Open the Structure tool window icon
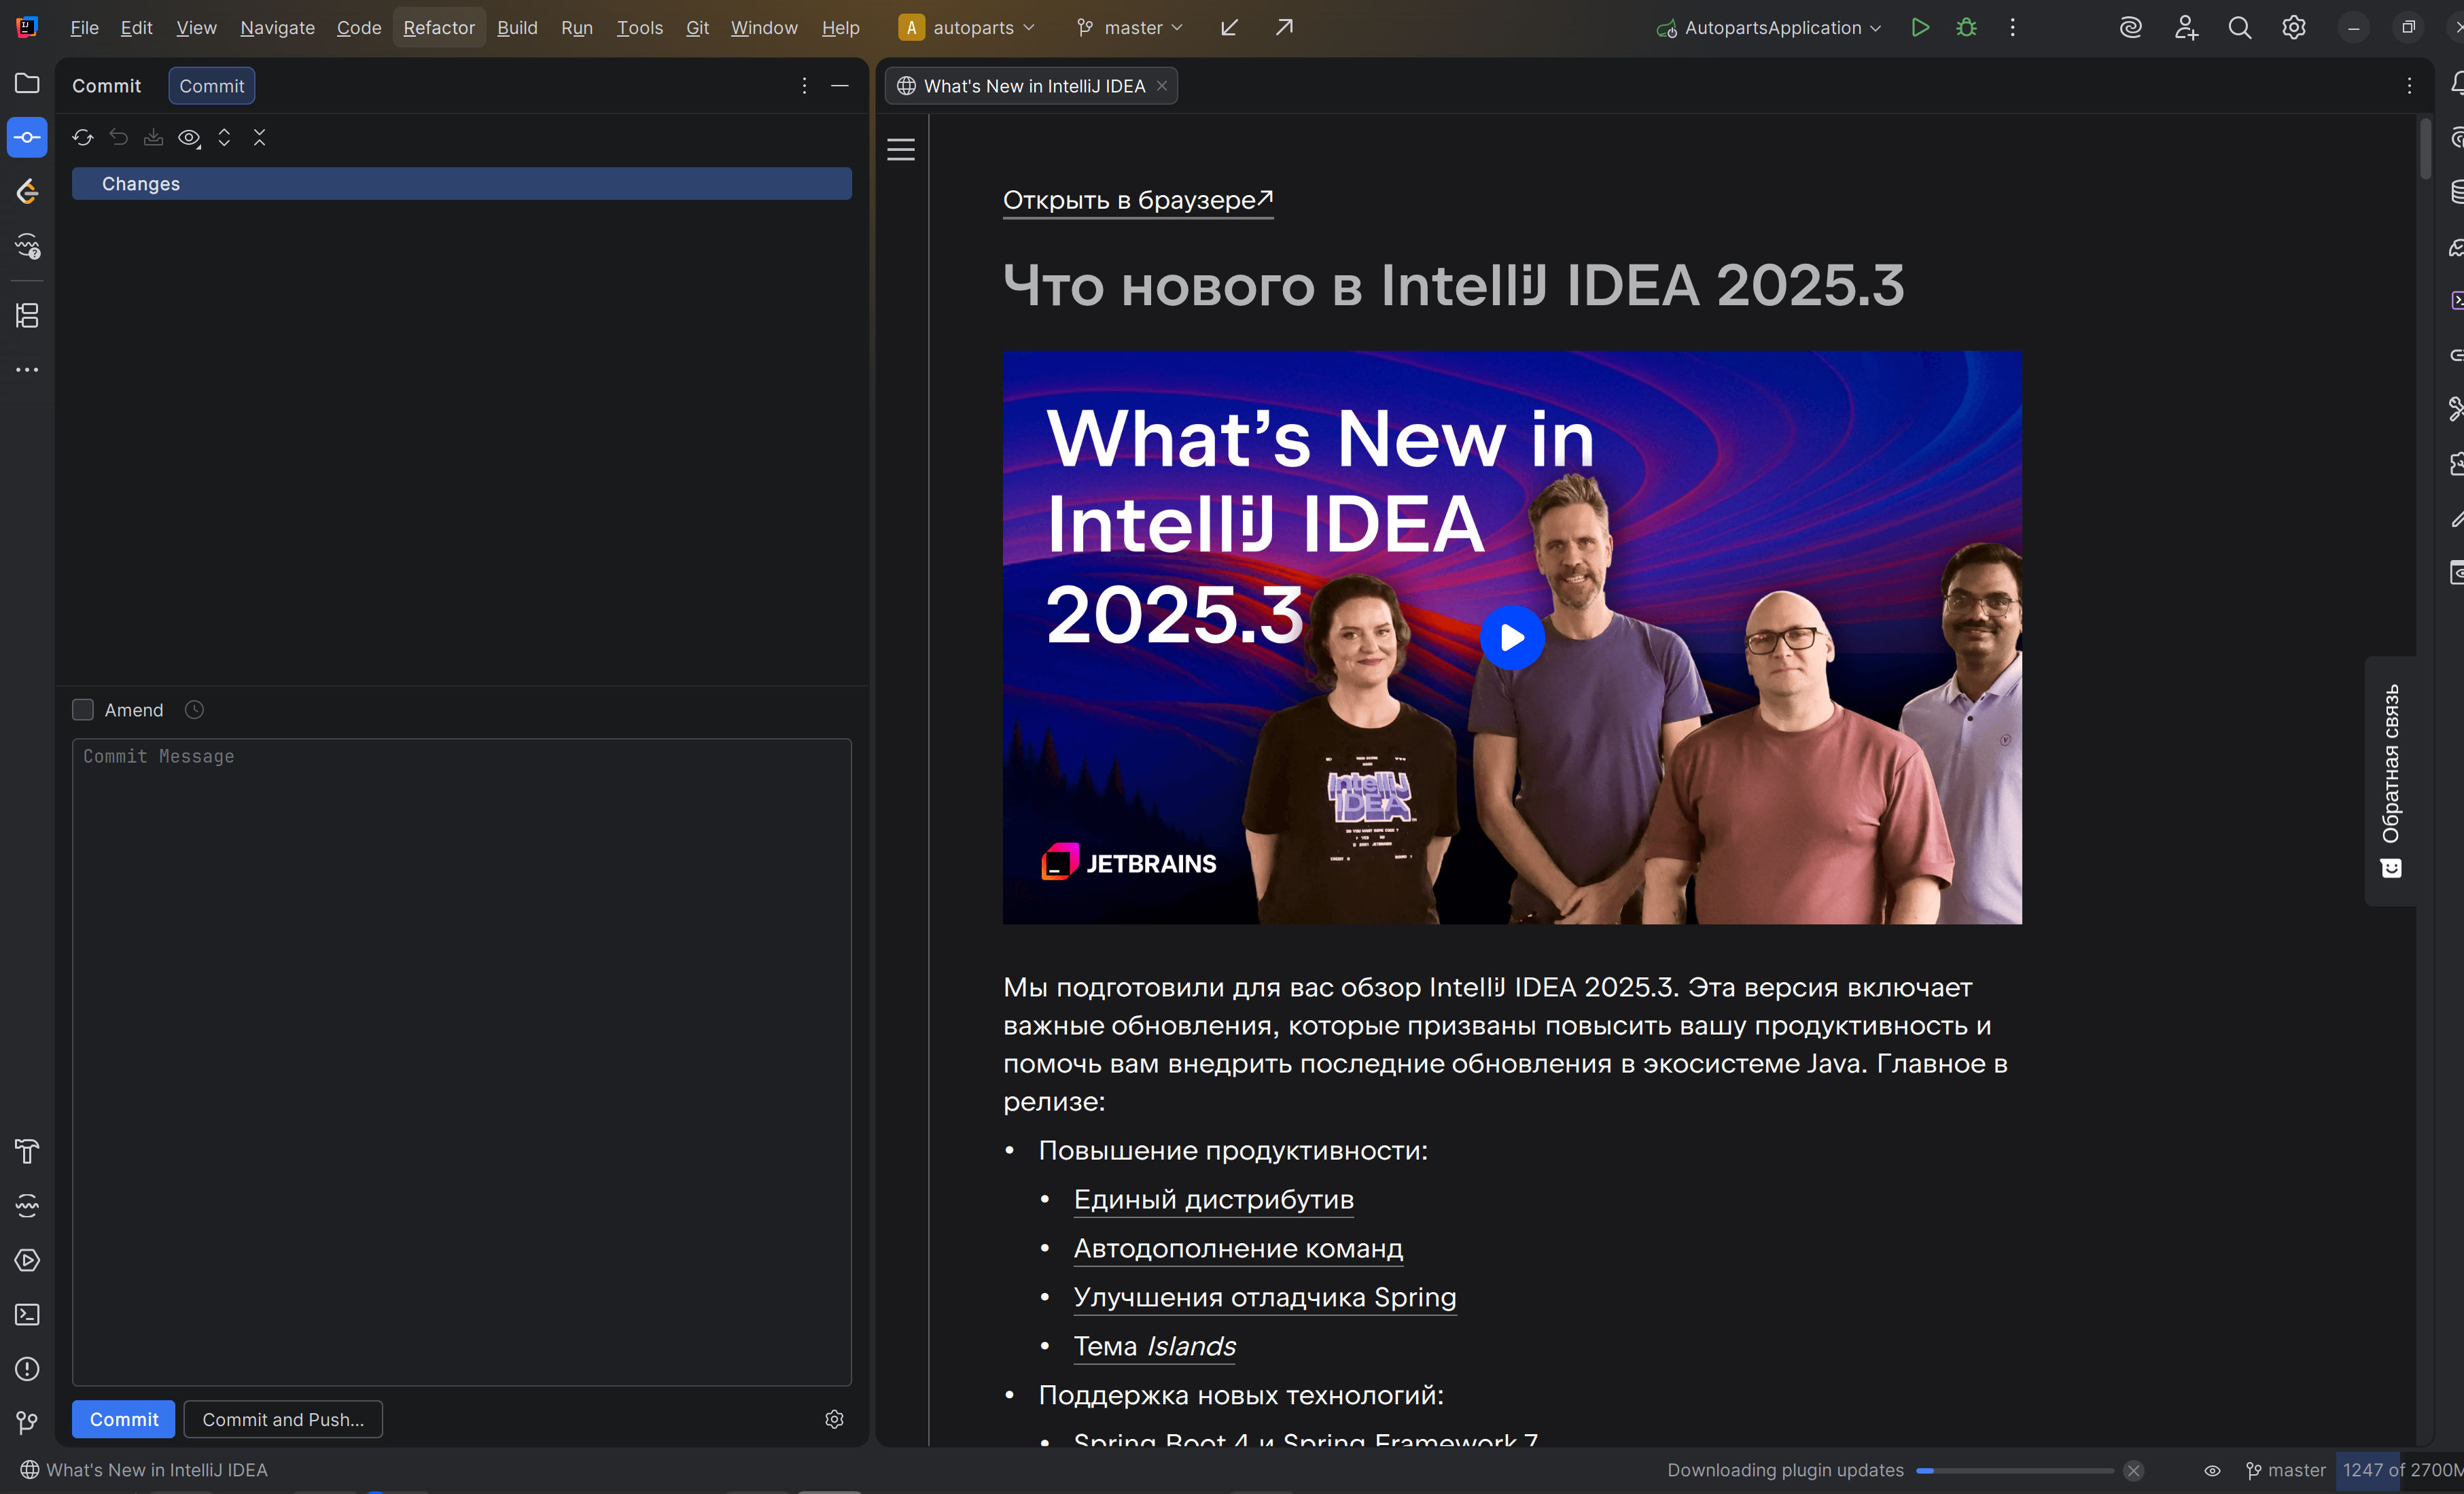 click(x=27, y=316)
